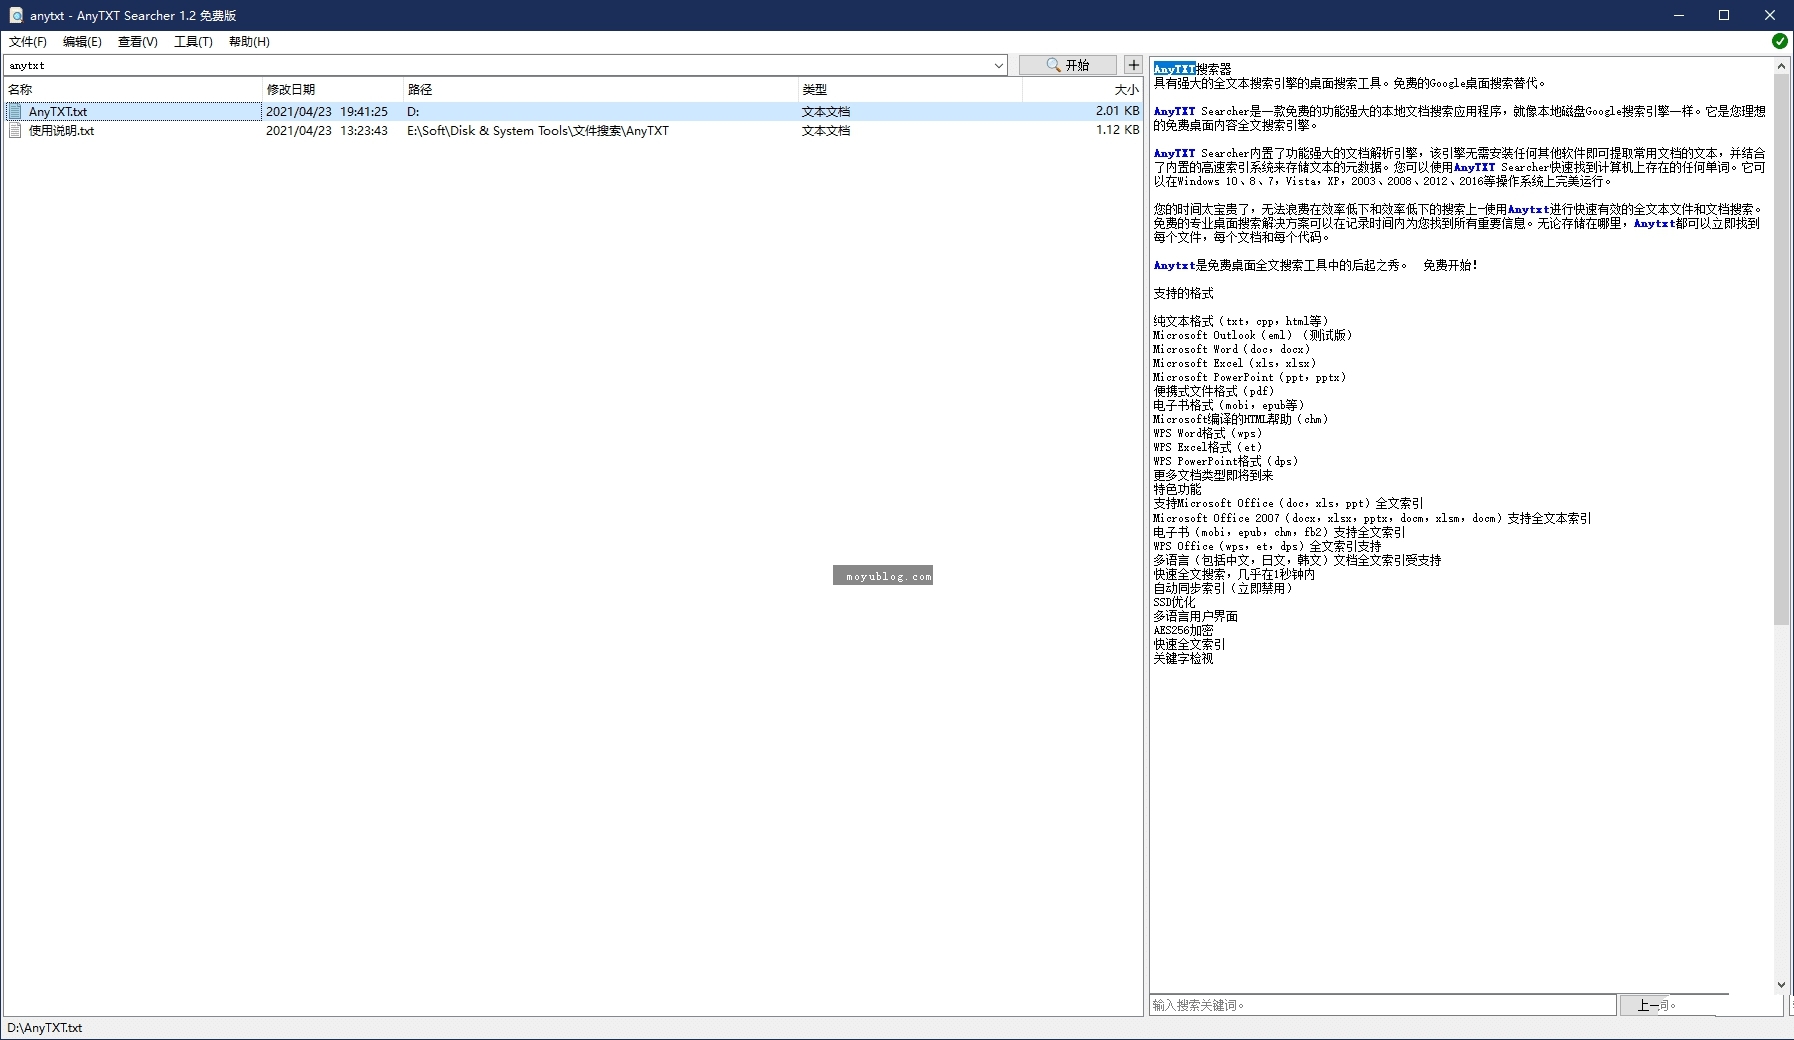Click the E:\Soft\Disk & System Tools path cell
Viewport: 1794px width, 1040px height.
(x=538, y=131)
